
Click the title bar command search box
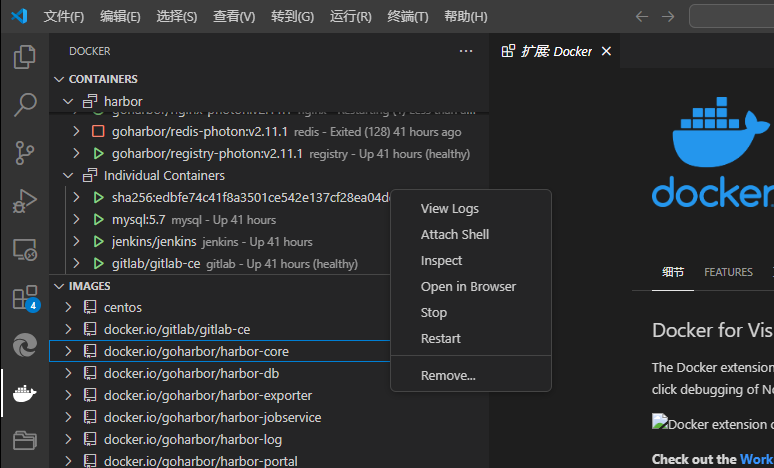(x=732, y=16)
